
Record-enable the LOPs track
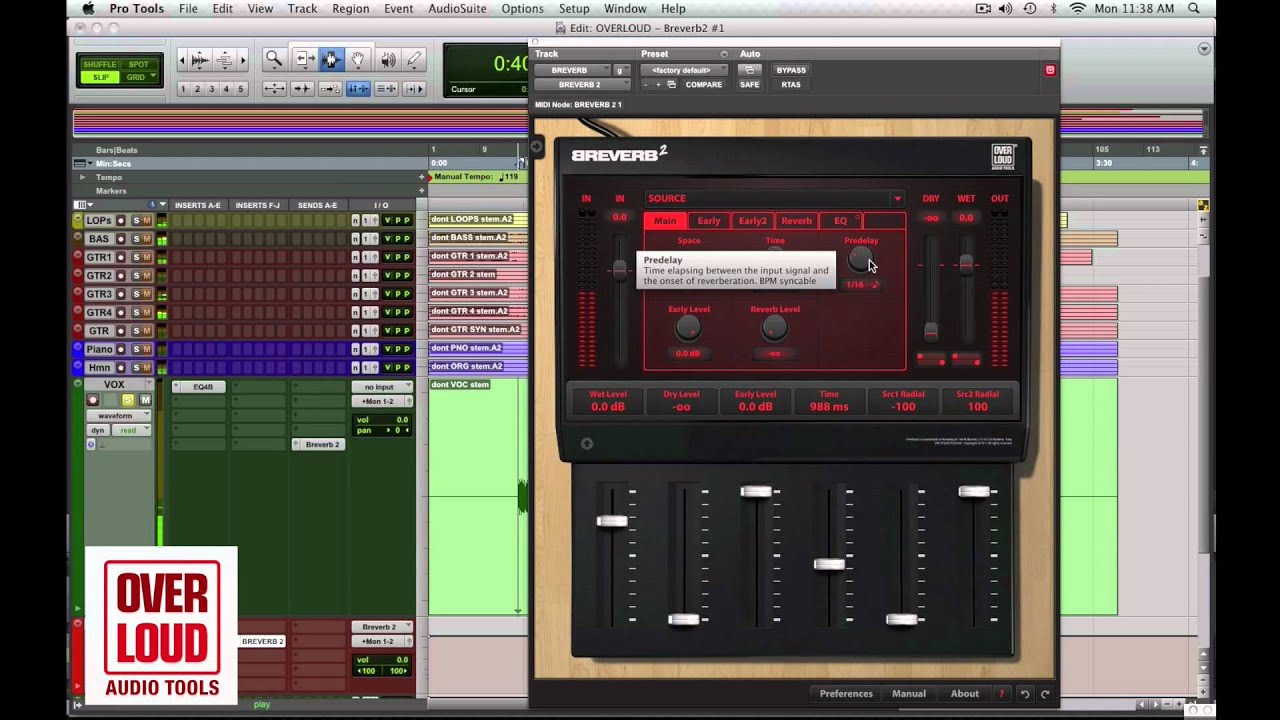tap(121, 220)
